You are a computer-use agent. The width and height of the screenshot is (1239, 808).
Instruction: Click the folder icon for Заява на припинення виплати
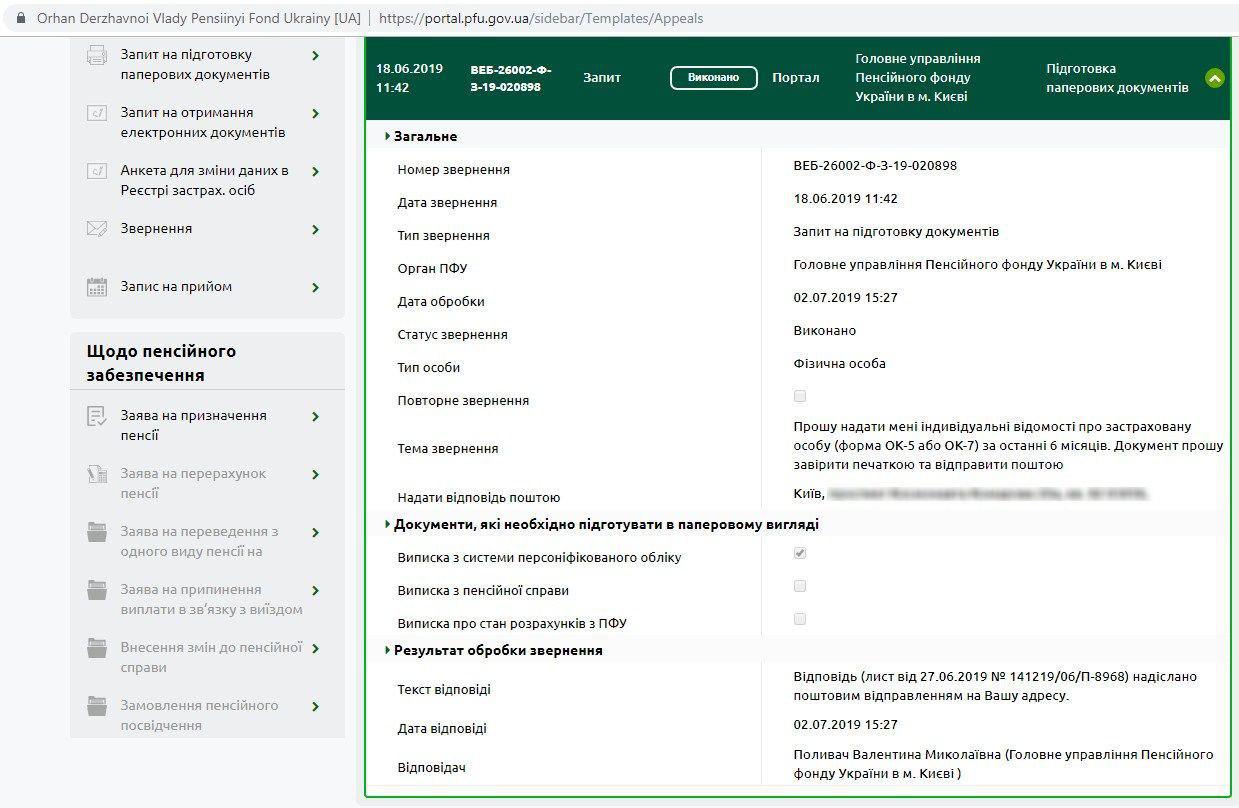(x=96, y=590)
